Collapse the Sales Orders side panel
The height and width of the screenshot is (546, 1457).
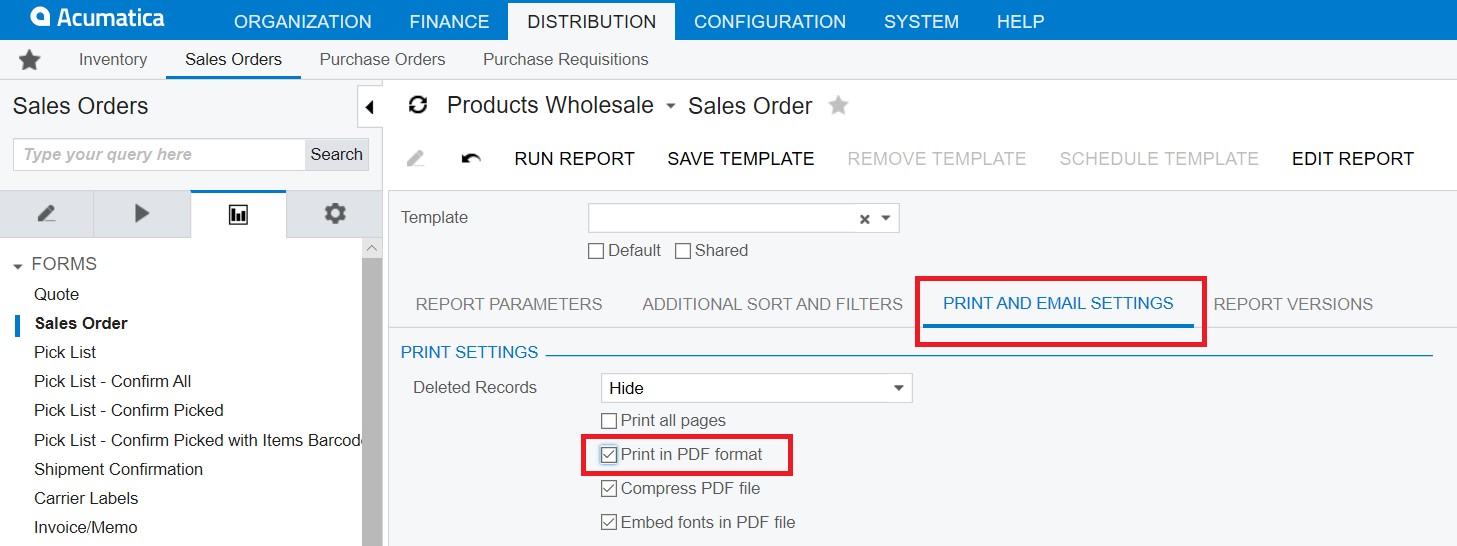[x=369, y=107]
